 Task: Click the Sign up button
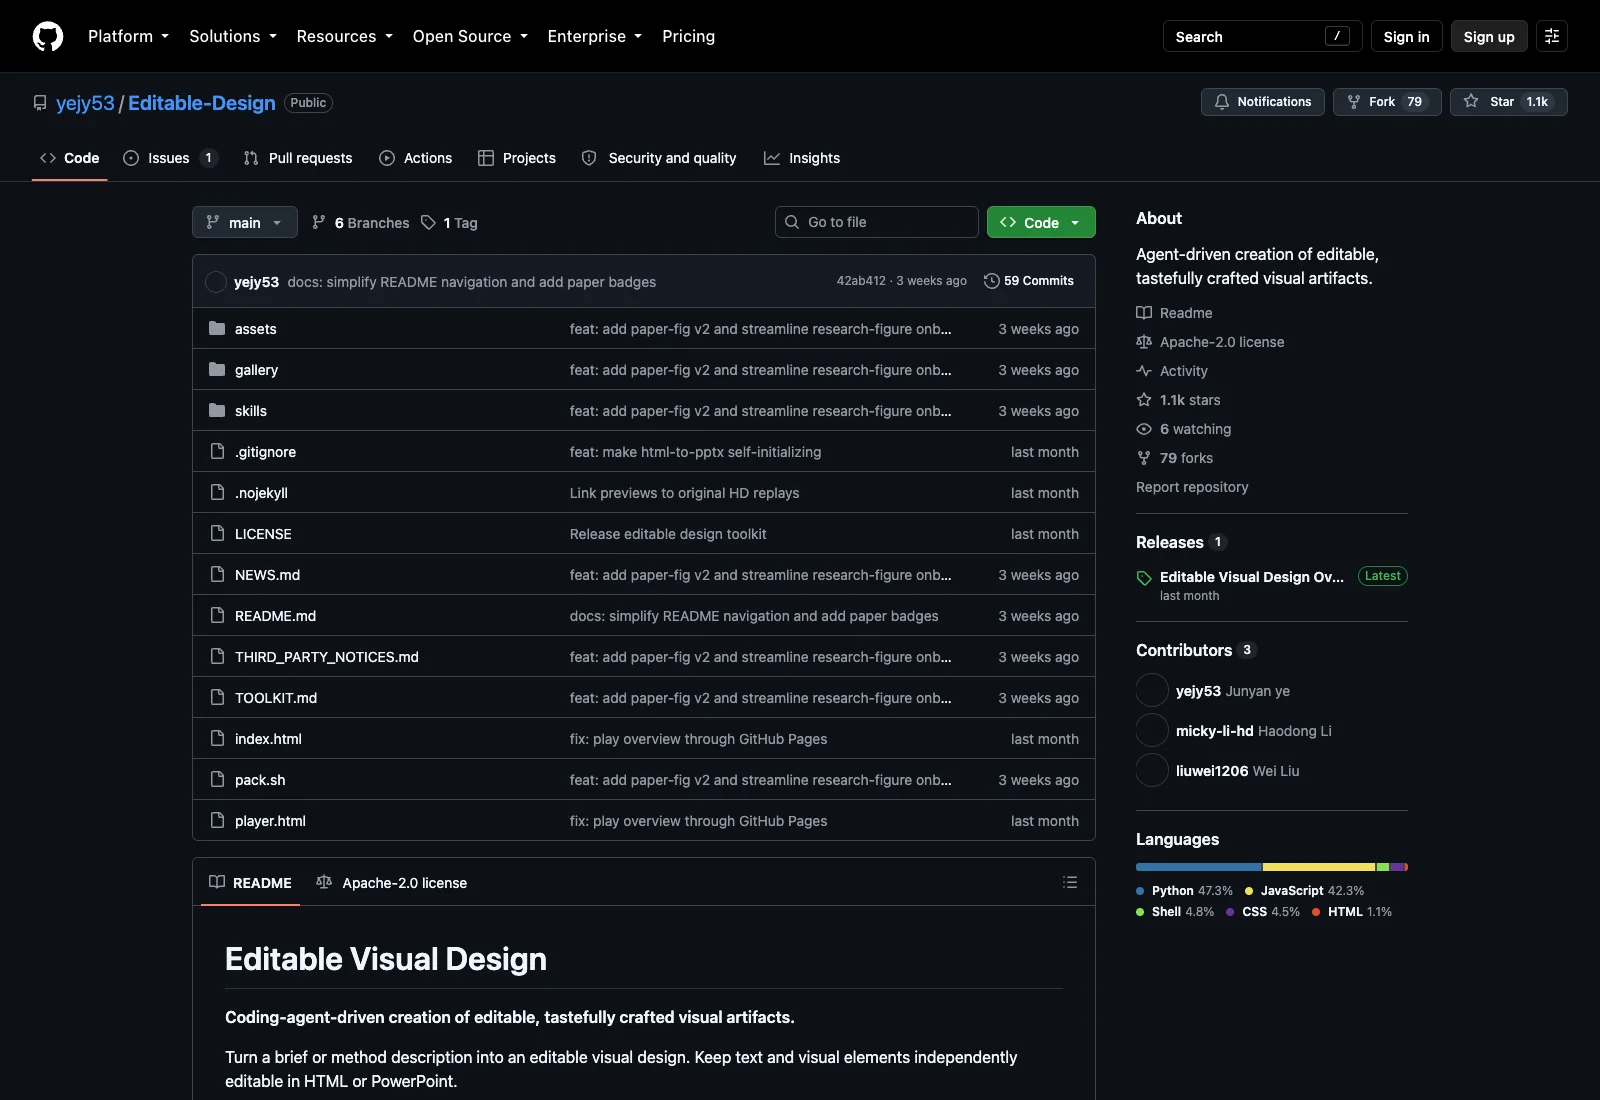point(1489,36)
